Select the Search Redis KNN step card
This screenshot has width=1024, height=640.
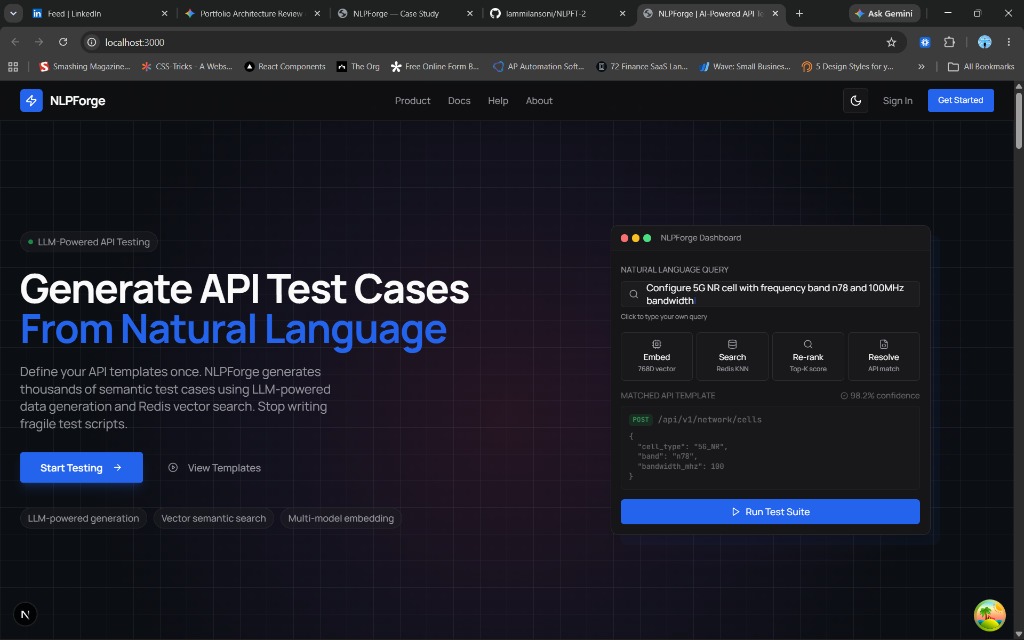point(732,357)
